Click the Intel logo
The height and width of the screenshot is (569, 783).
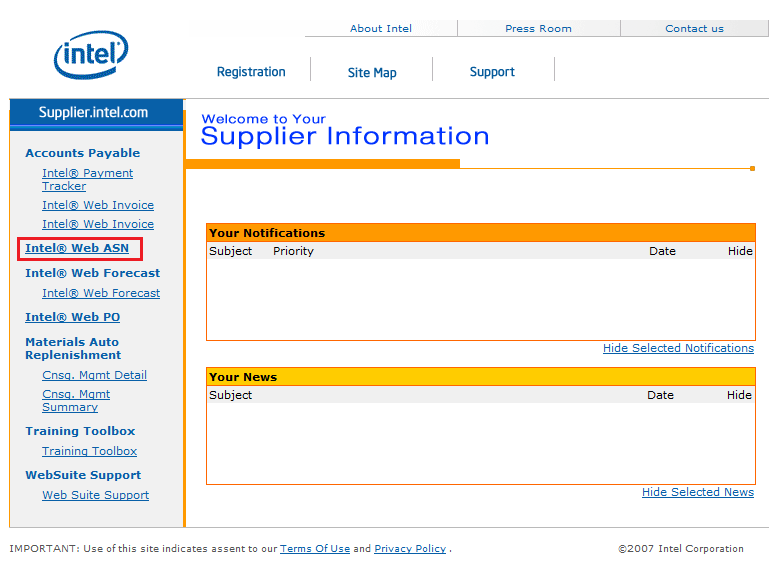[x=91, y=54]
